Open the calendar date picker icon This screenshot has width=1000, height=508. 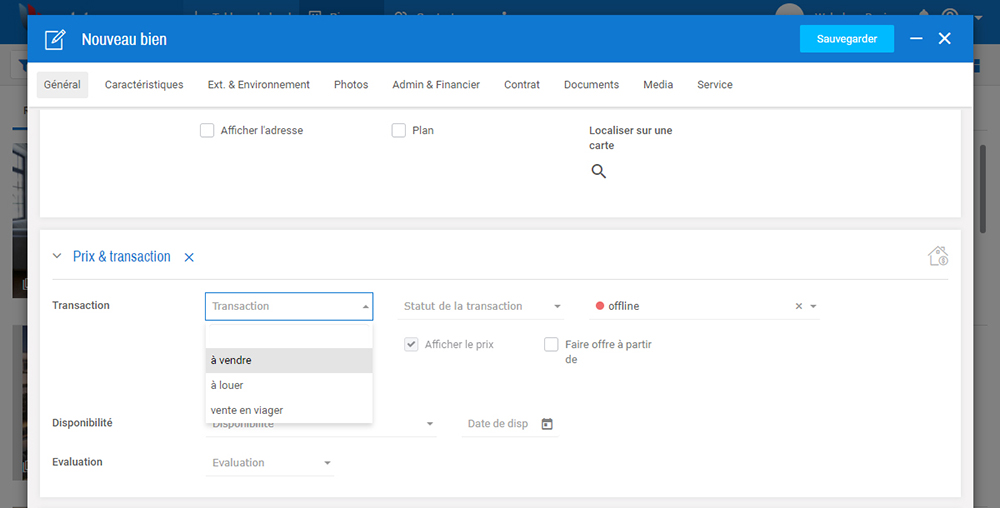(x=547, y=424)
